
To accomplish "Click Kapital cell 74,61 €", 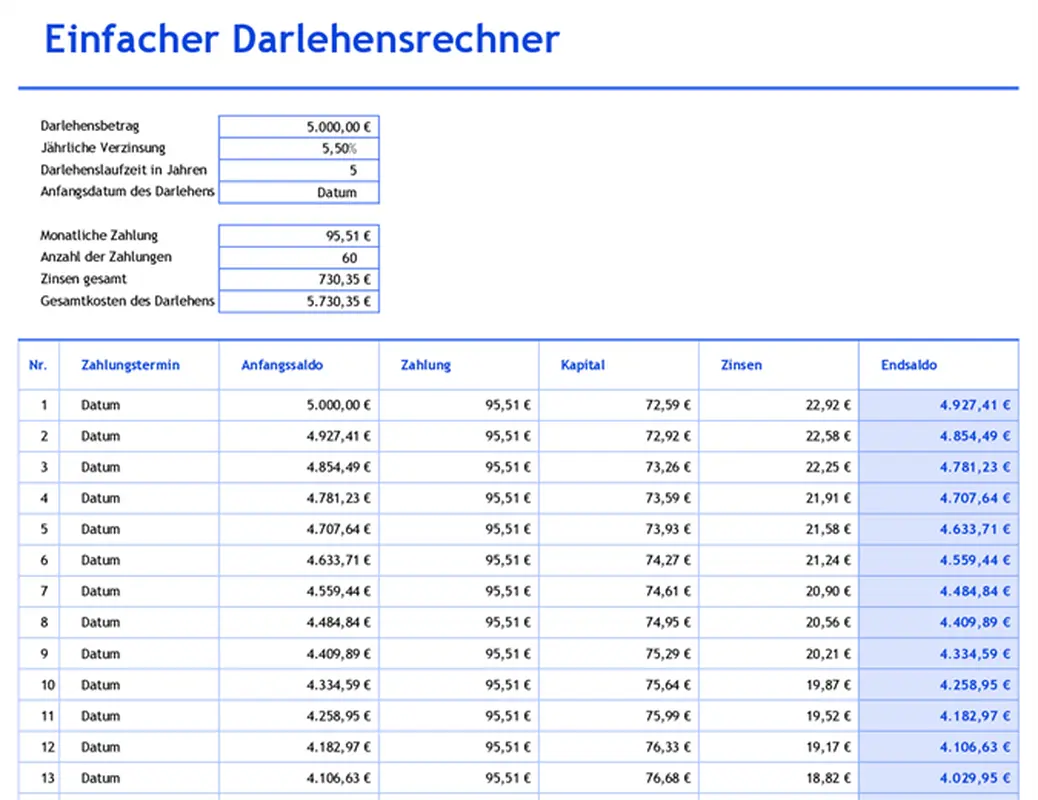I will [619, 591].
